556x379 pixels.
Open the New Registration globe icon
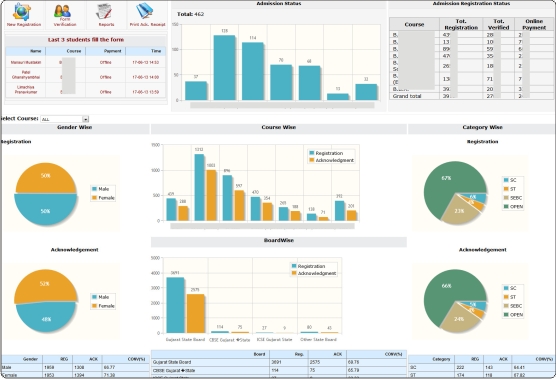click(x=22, y=11)
